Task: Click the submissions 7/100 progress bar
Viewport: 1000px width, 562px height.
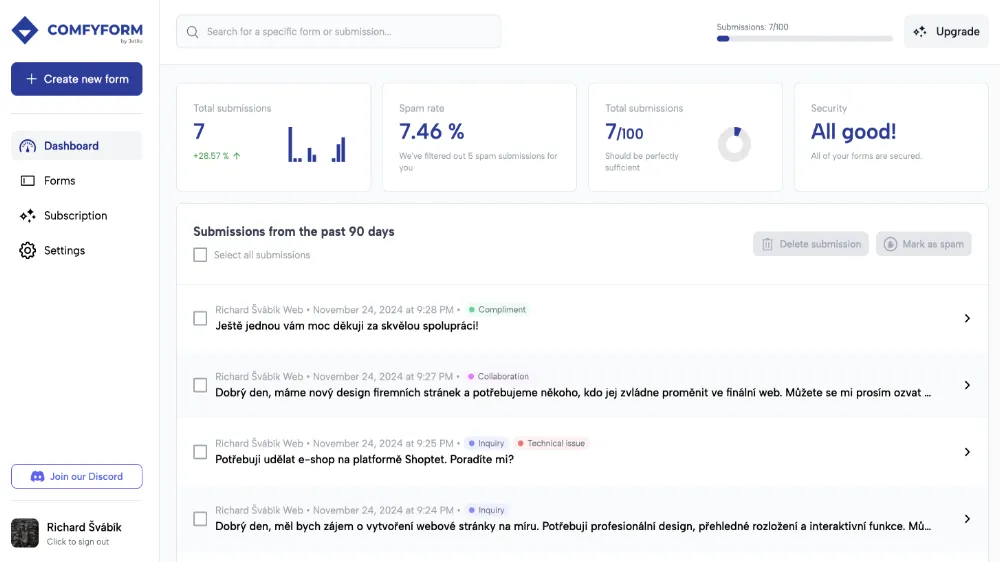Action: click(804, 39)
